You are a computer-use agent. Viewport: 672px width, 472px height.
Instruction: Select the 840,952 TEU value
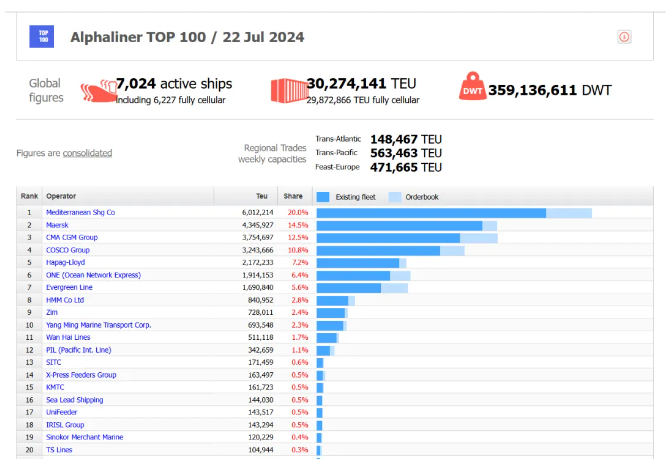pos(261,300)
